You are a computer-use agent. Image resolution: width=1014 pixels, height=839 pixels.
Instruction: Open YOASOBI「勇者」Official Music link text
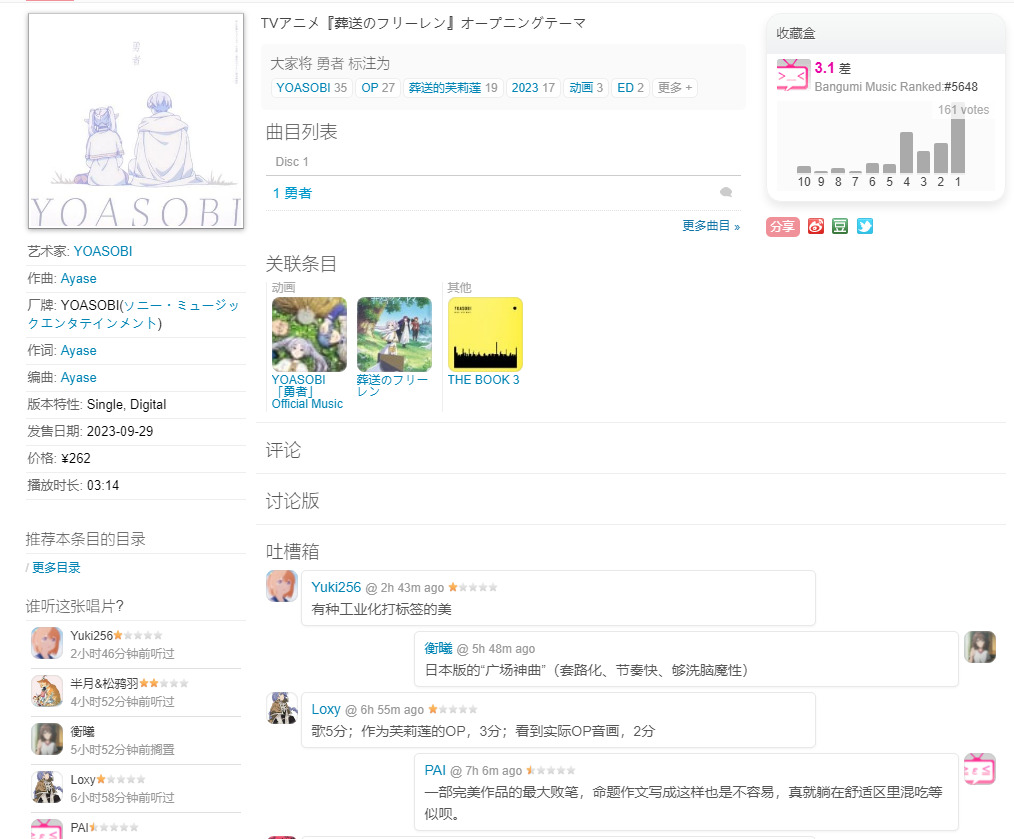click(x=307, y=391)
